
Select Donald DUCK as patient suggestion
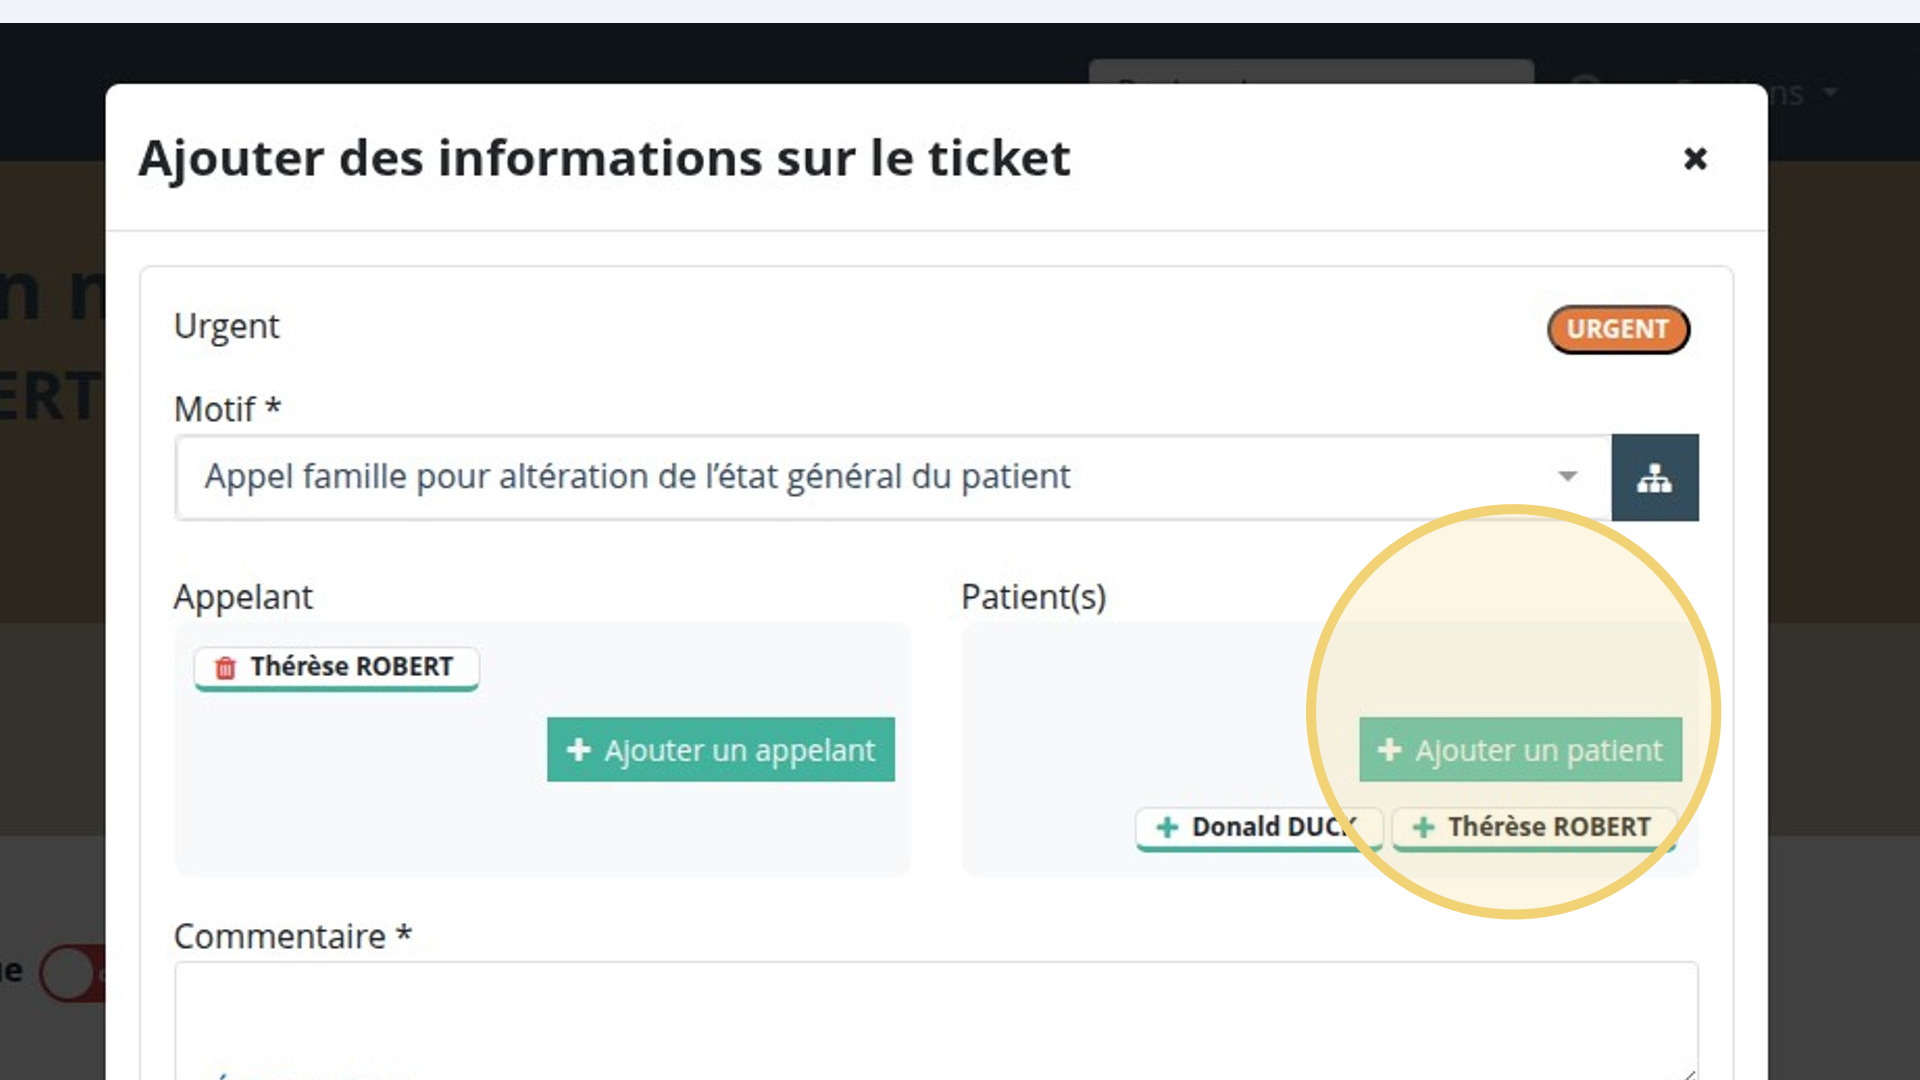[1259, 828]
